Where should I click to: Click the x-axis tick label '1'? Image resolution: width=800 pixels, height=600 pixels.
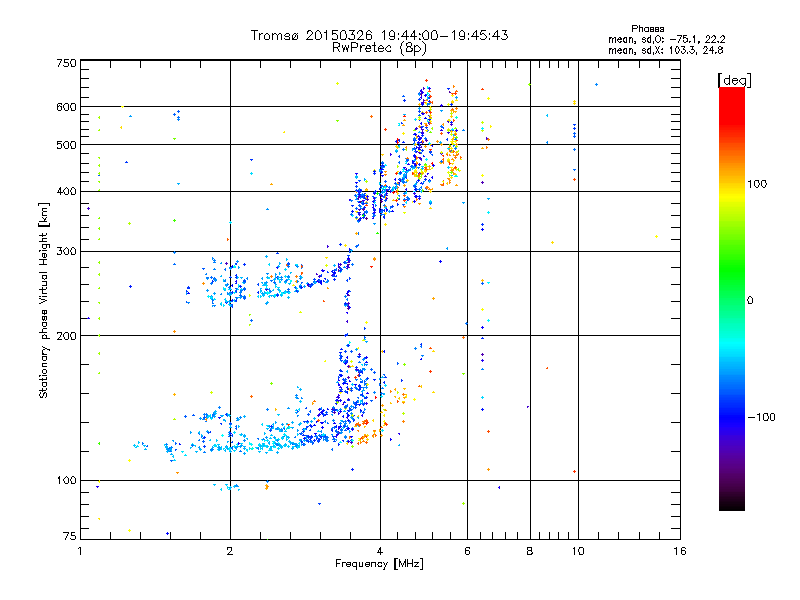80,551
